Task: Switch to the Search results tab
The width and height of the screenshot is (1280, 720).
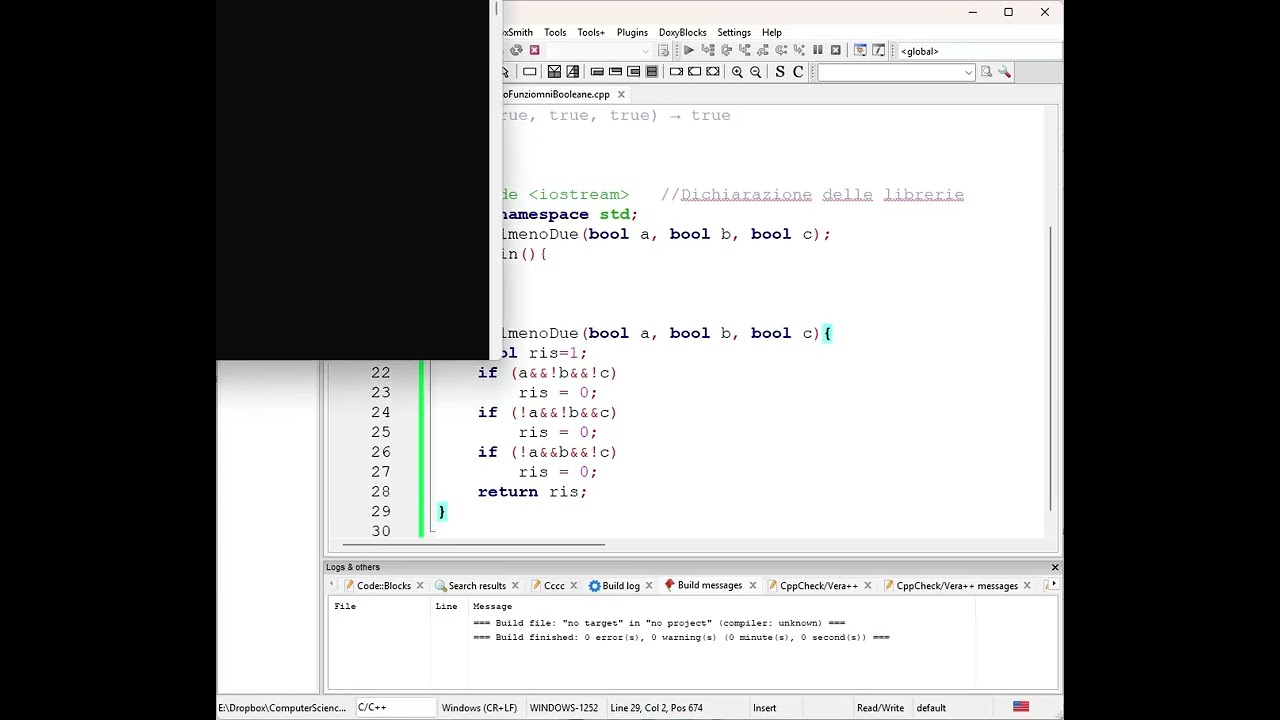Action: (x=477, y=586)
